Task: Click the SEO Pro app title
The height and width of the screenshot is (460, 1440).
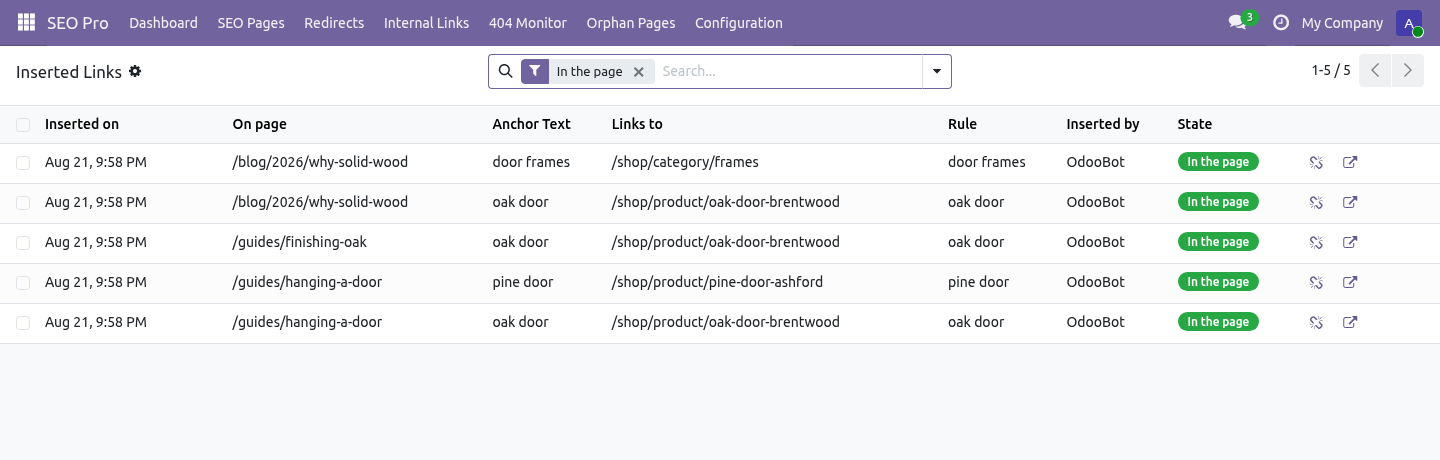Action: point(78,22)
